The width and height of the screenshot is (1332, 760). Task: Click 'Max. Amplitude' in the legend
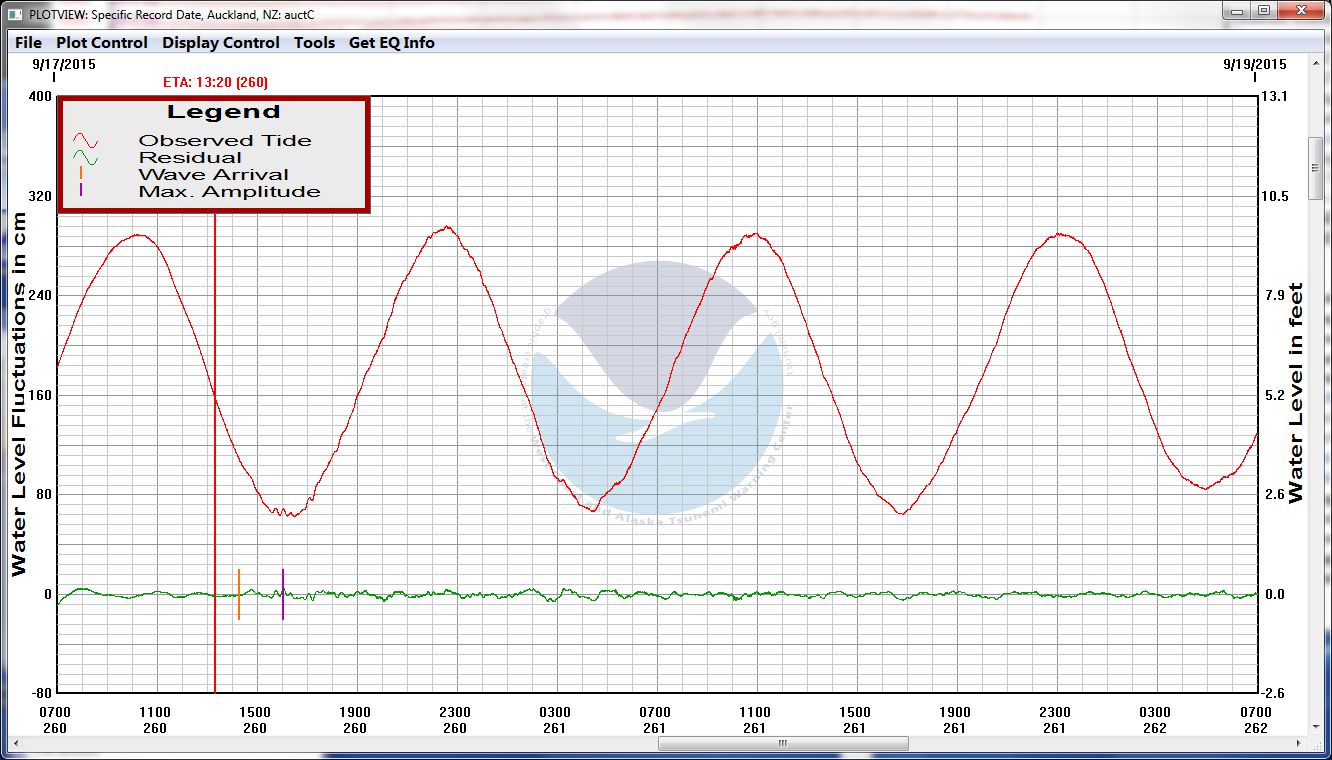(229, 192)
